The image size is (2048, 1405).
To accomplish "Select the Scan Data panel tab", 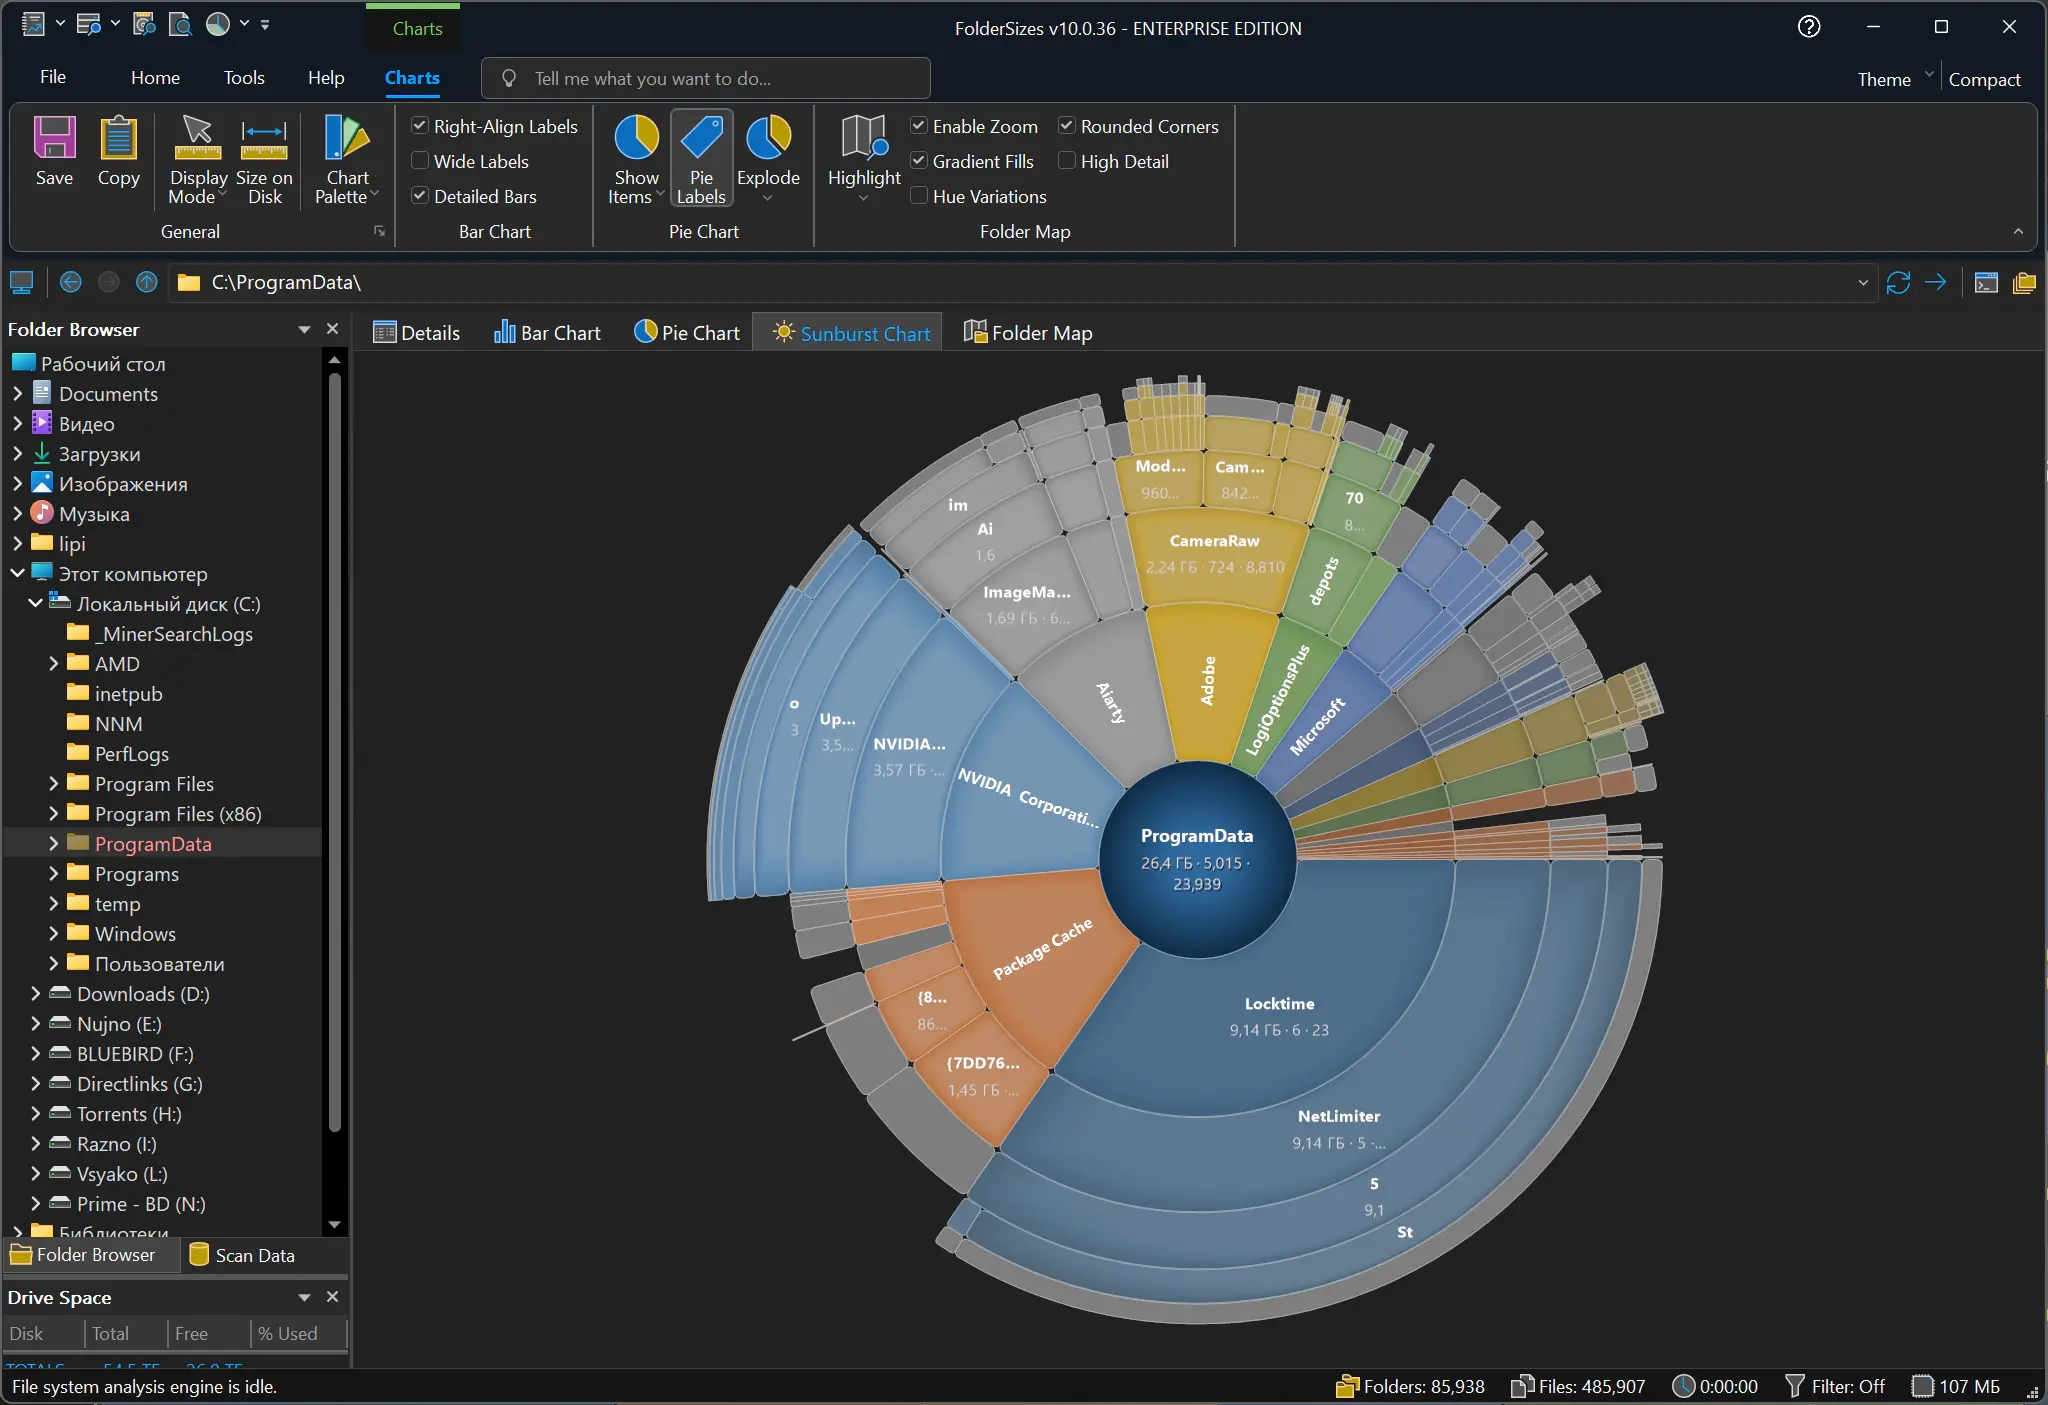I will (242, 1255).
